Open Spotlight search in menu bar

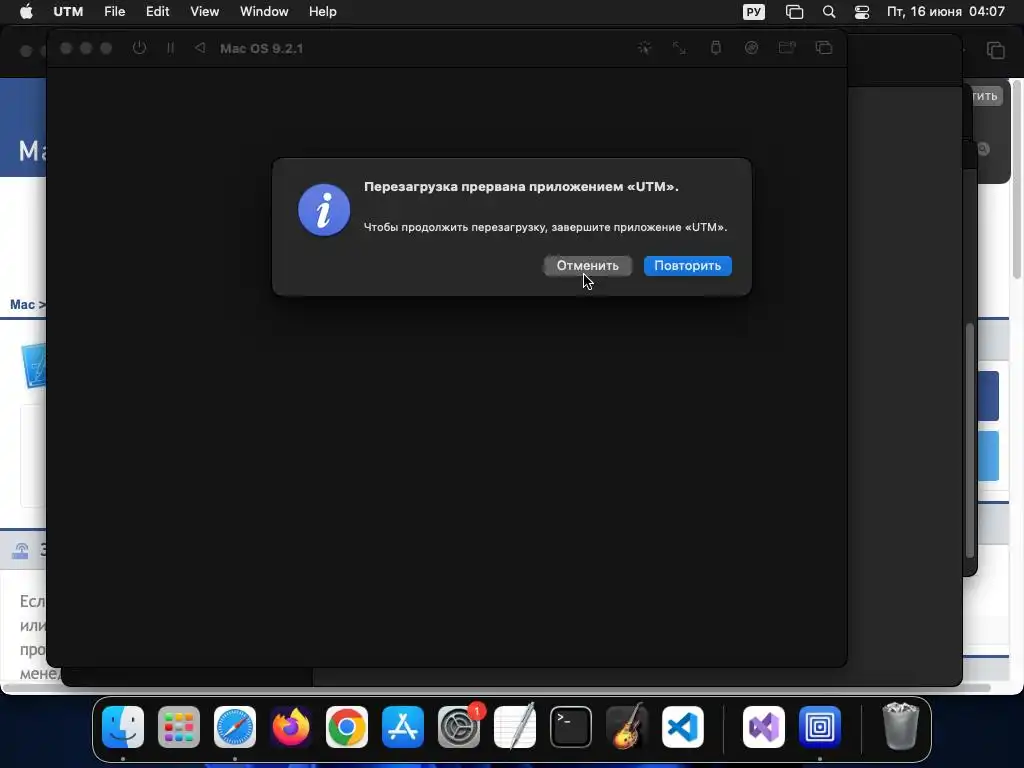[829, 12]
